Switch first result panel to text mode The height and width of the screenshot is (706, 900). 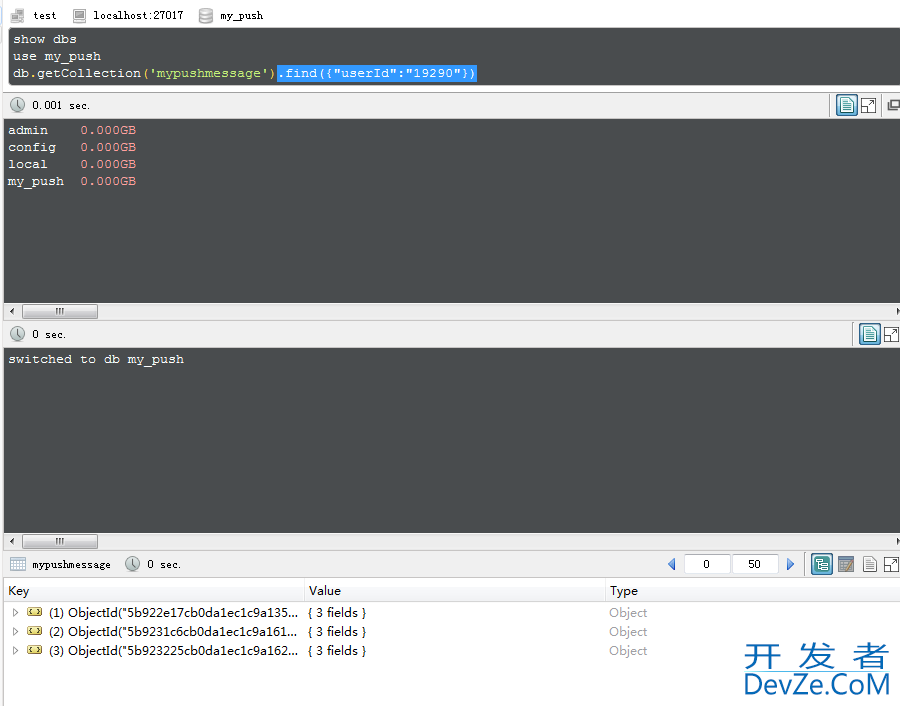pyautogui.click(x=847, y=105)
